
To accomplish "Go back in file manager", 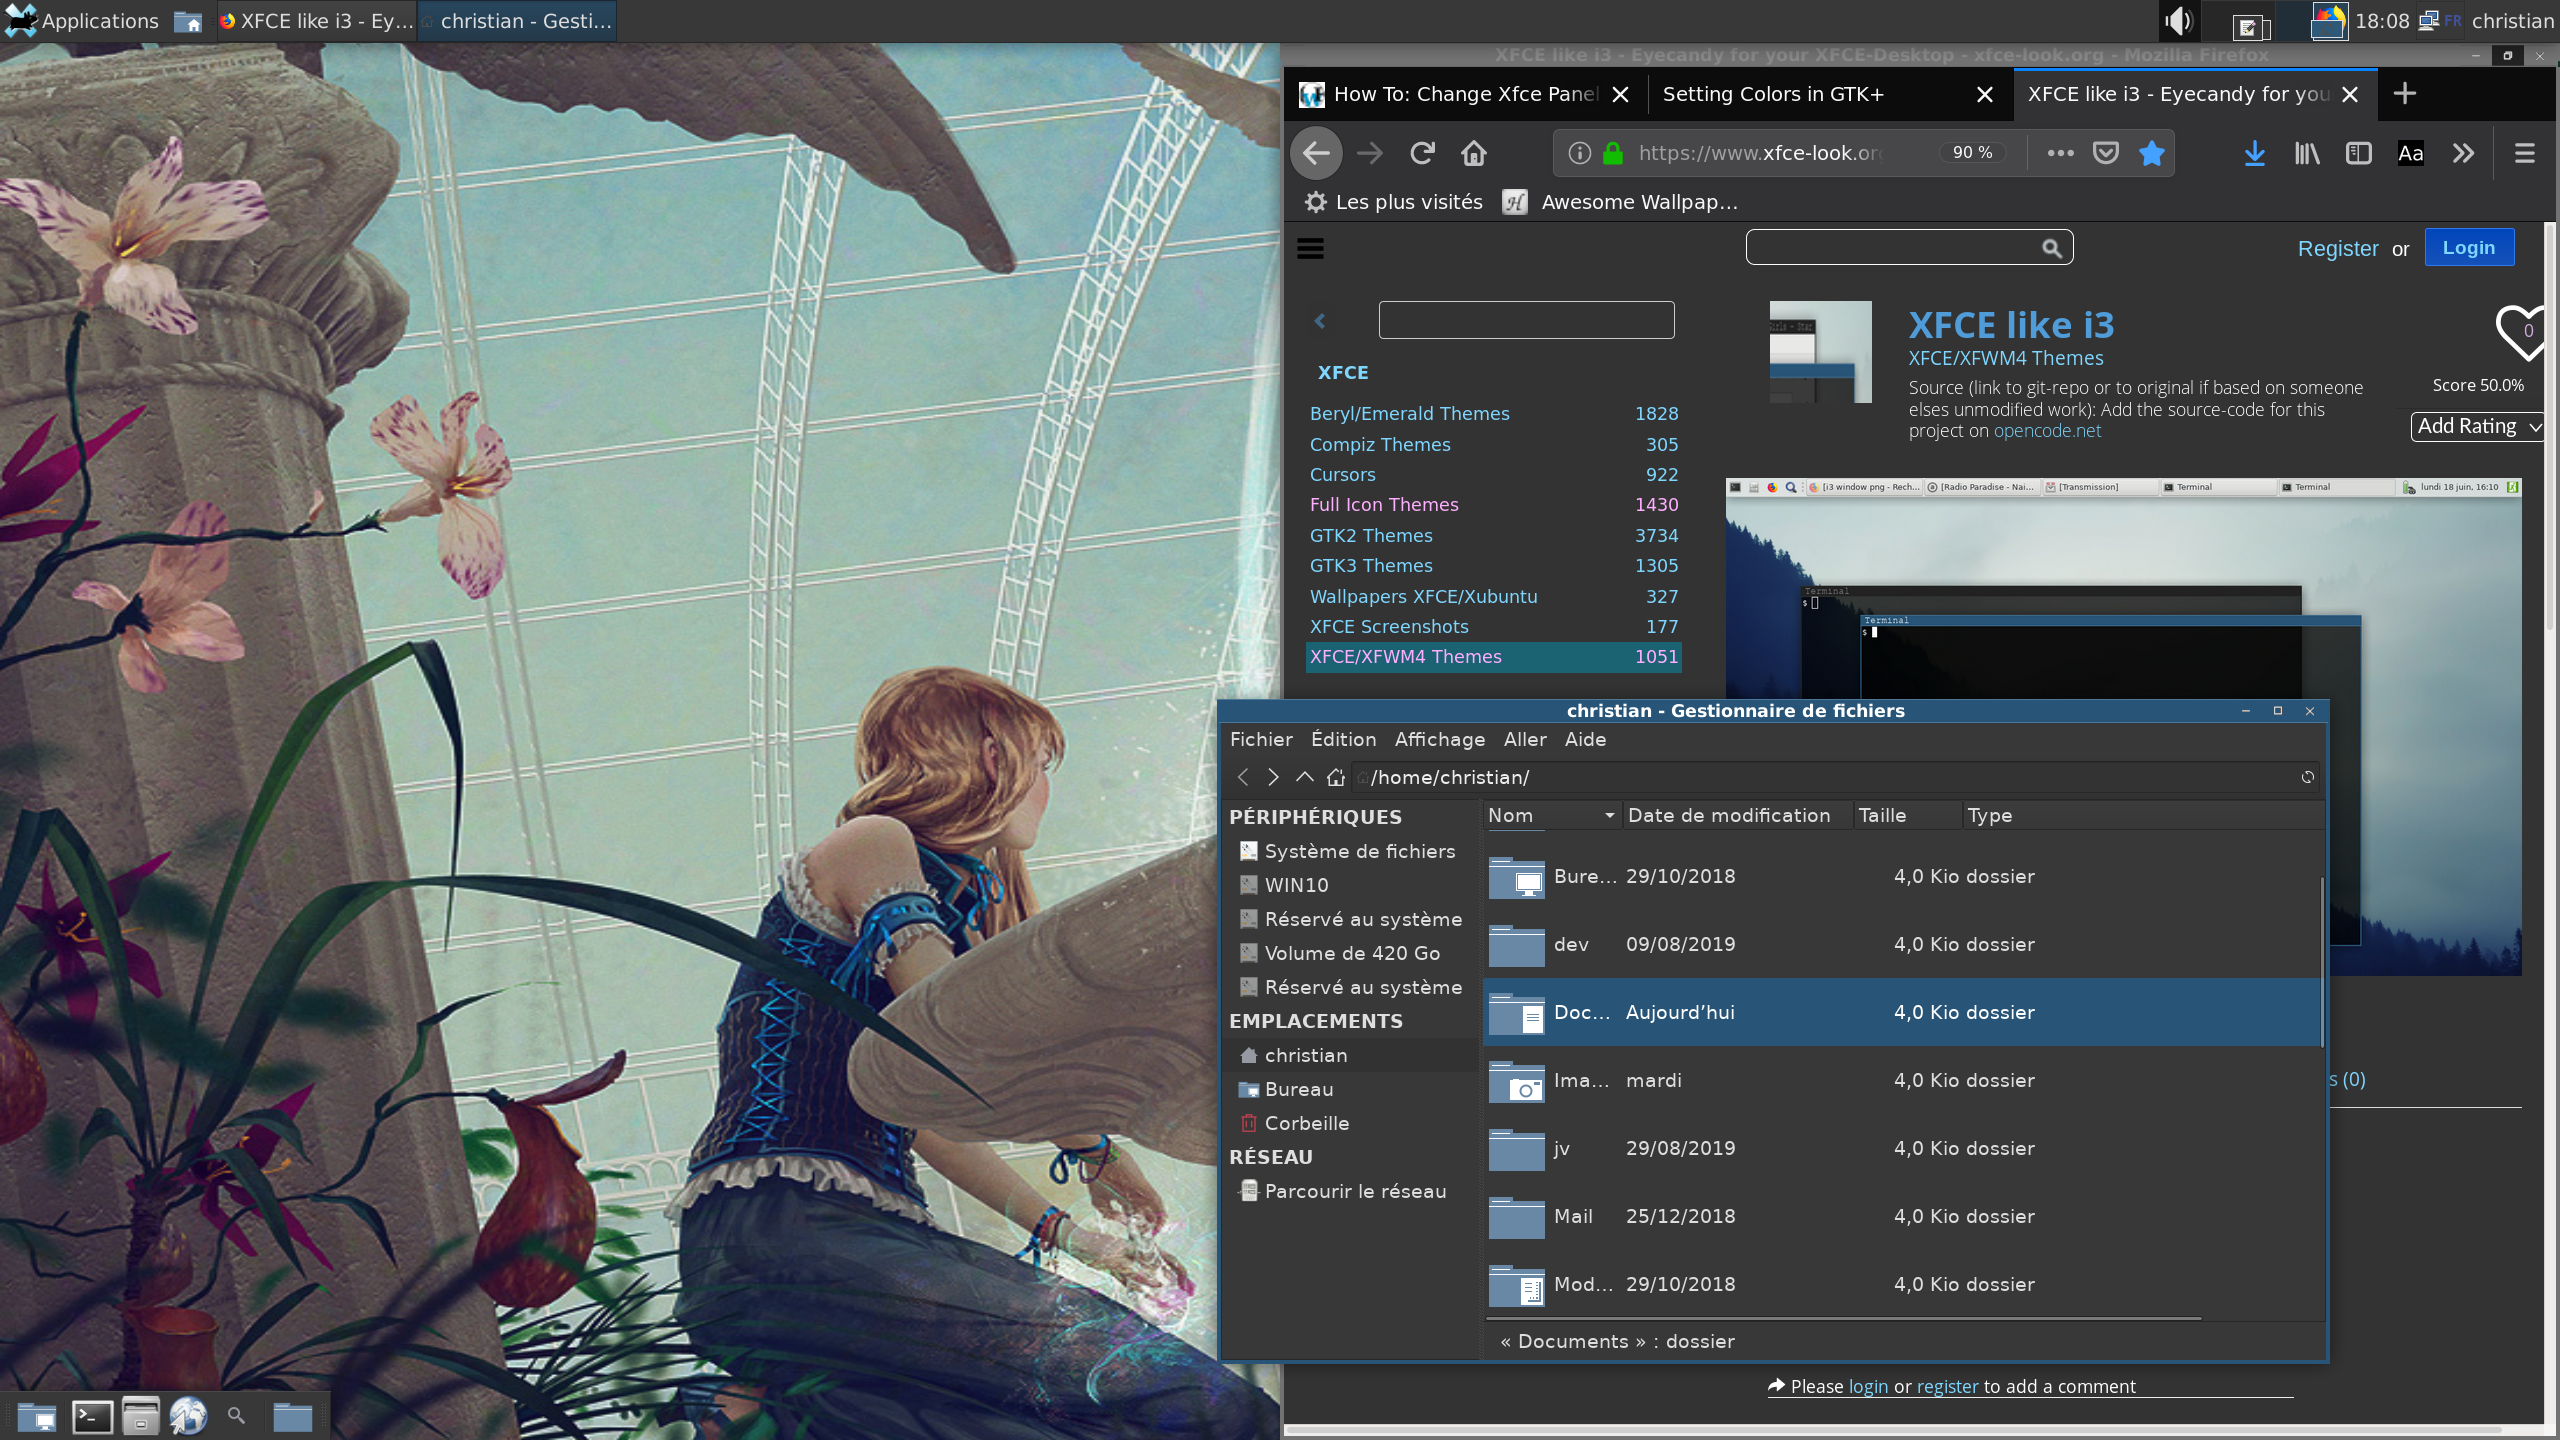I will tap(1243, 777).
